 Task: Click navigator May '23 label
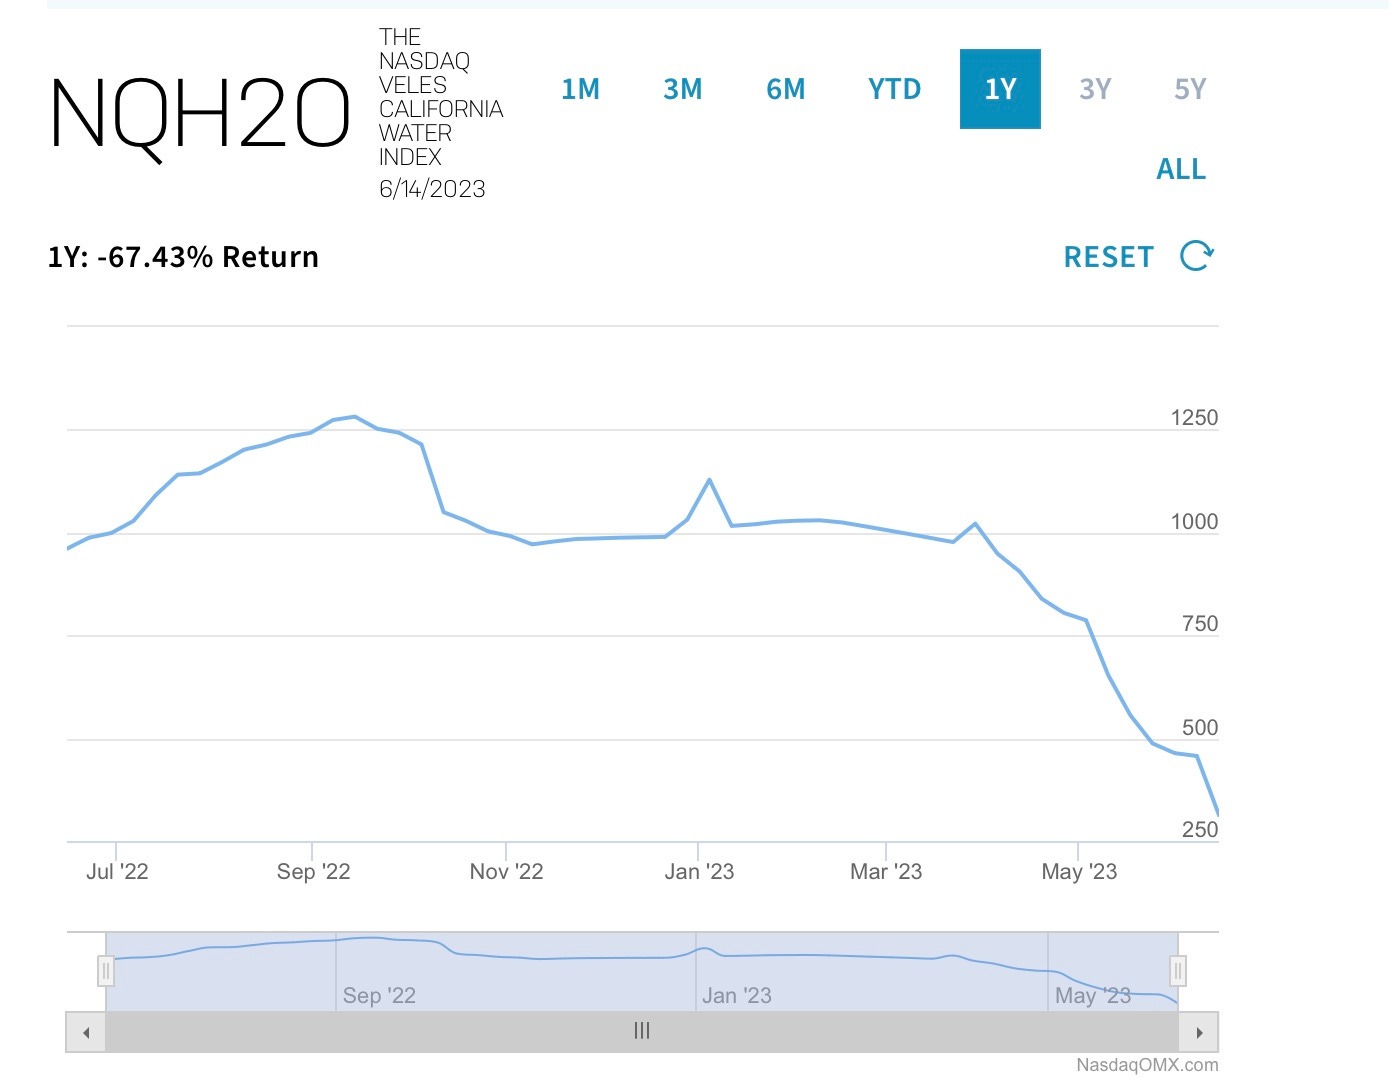click(1093, 996)
